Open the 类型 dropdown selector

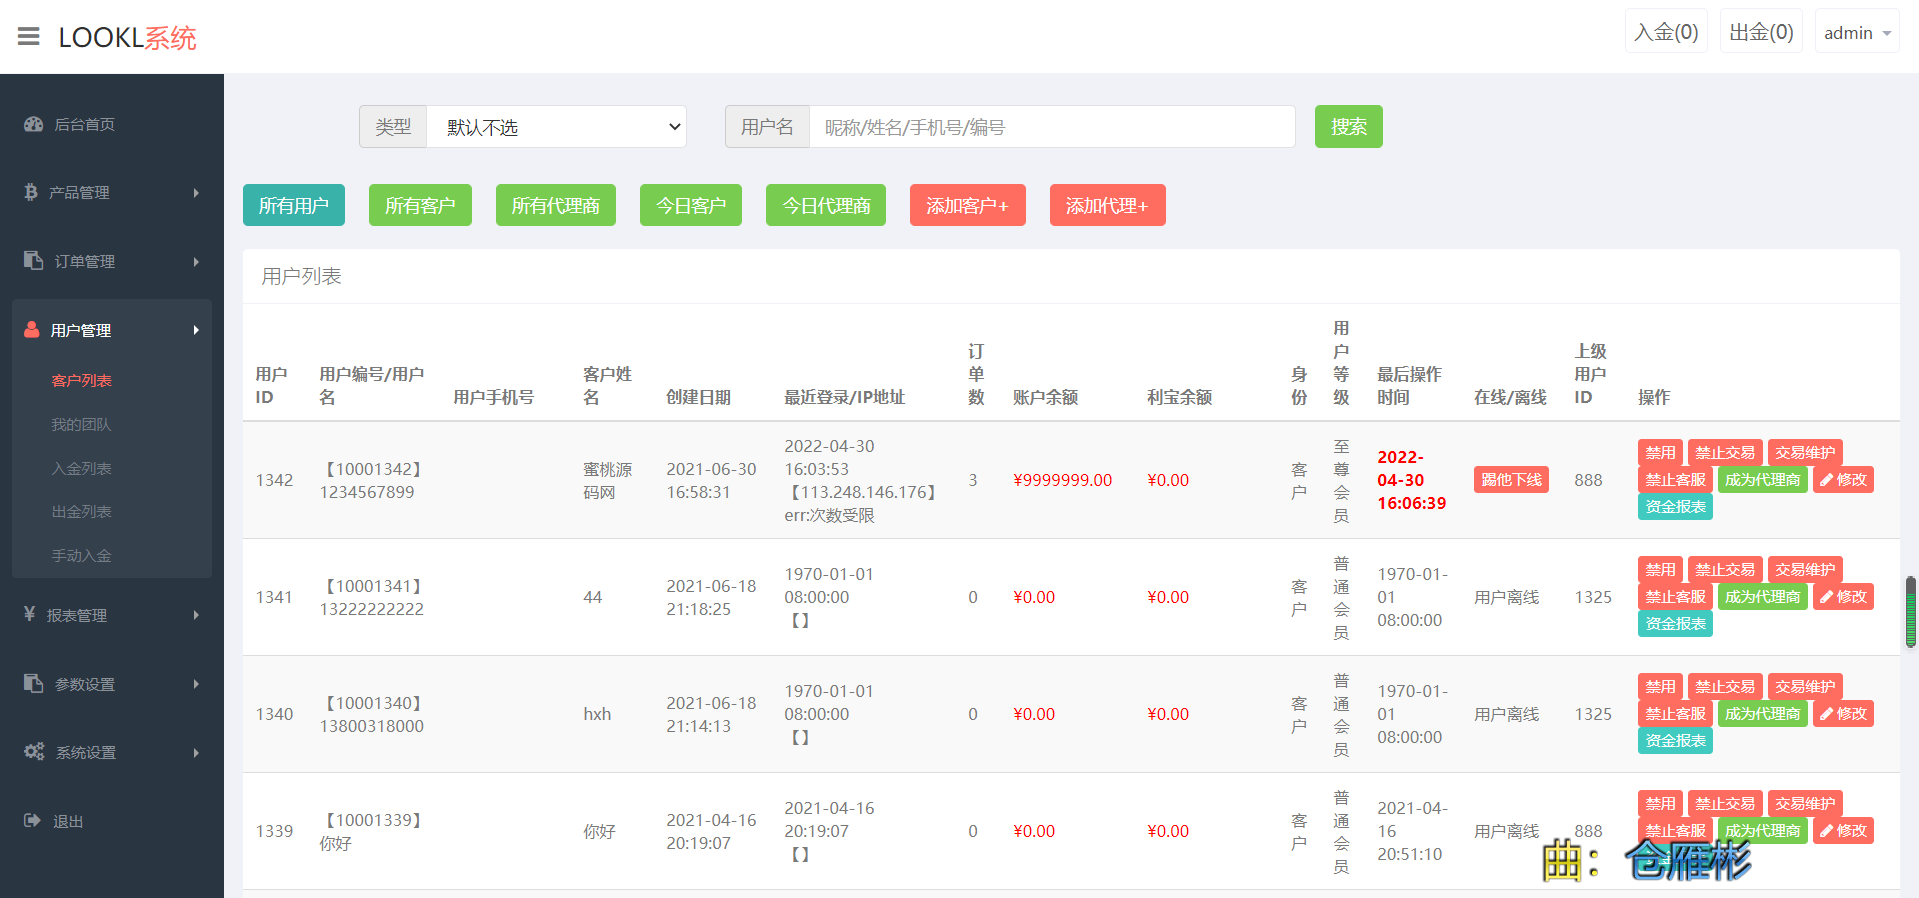[x=556, y=127]
